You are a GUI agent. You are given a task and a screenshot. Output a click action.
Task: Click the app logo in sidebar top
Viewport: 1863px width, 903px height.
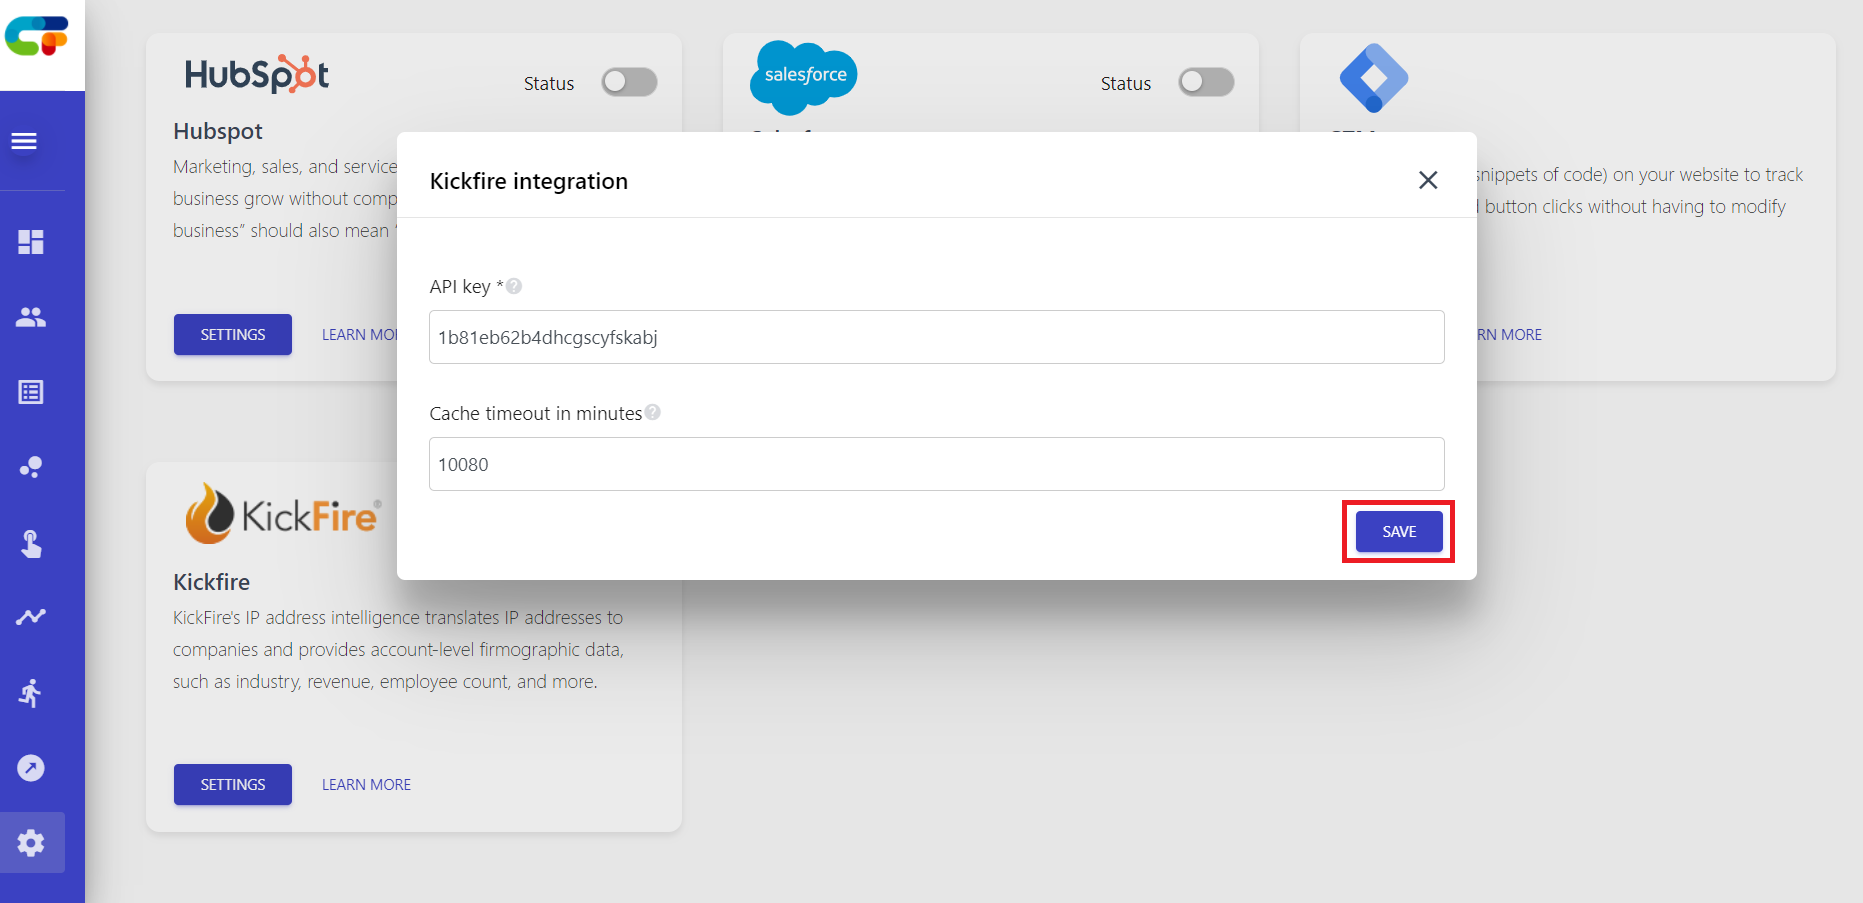37,36
